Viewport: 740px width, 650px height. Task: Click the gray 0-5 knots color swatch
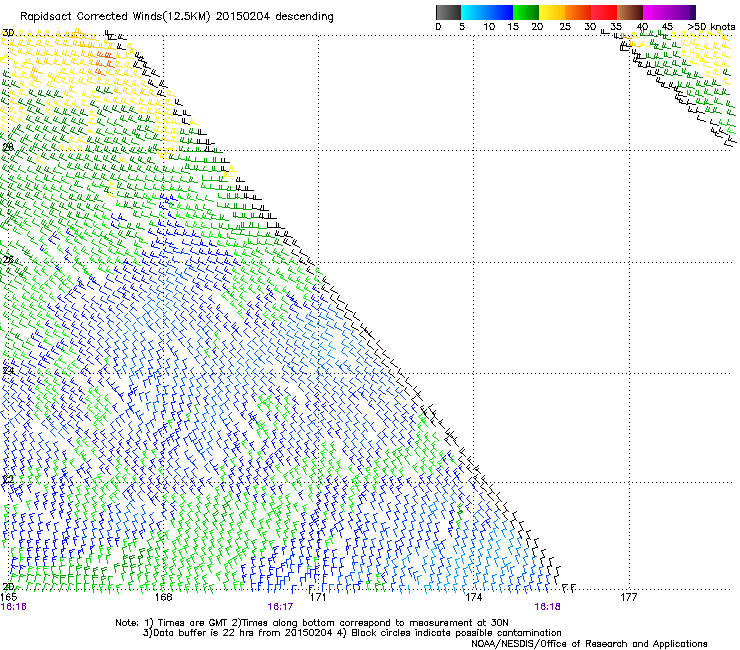(448, 12)
